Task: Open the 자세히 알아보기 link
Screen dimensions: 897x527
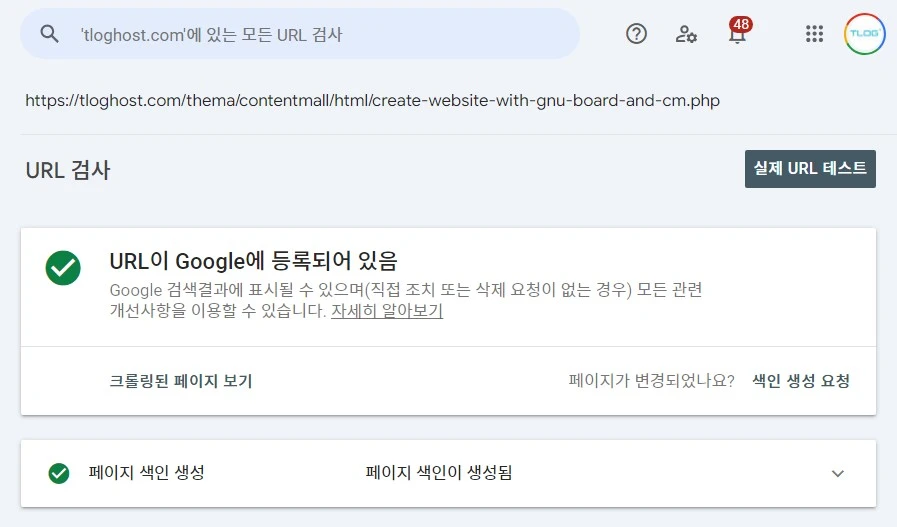Action: pyautogui.click(x=387, y=311)
